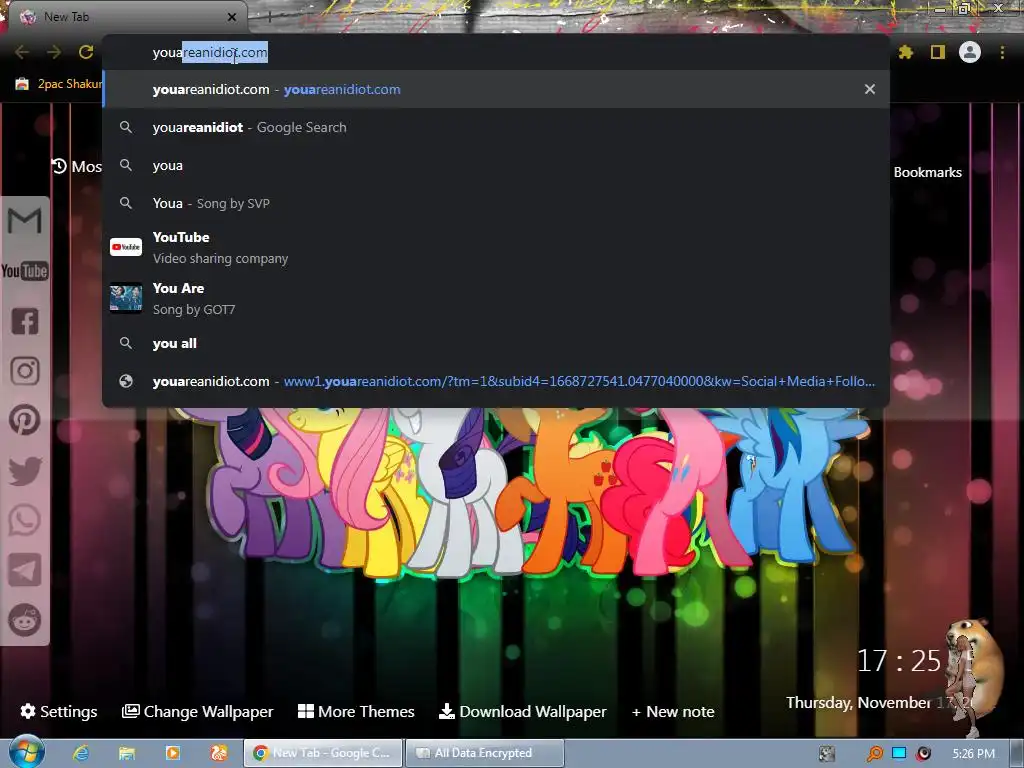Choose 'You Are - Song by GOT7' suggestion
Image resolution: width=1024 pixels, height=768 pixels.
[496, 298]
